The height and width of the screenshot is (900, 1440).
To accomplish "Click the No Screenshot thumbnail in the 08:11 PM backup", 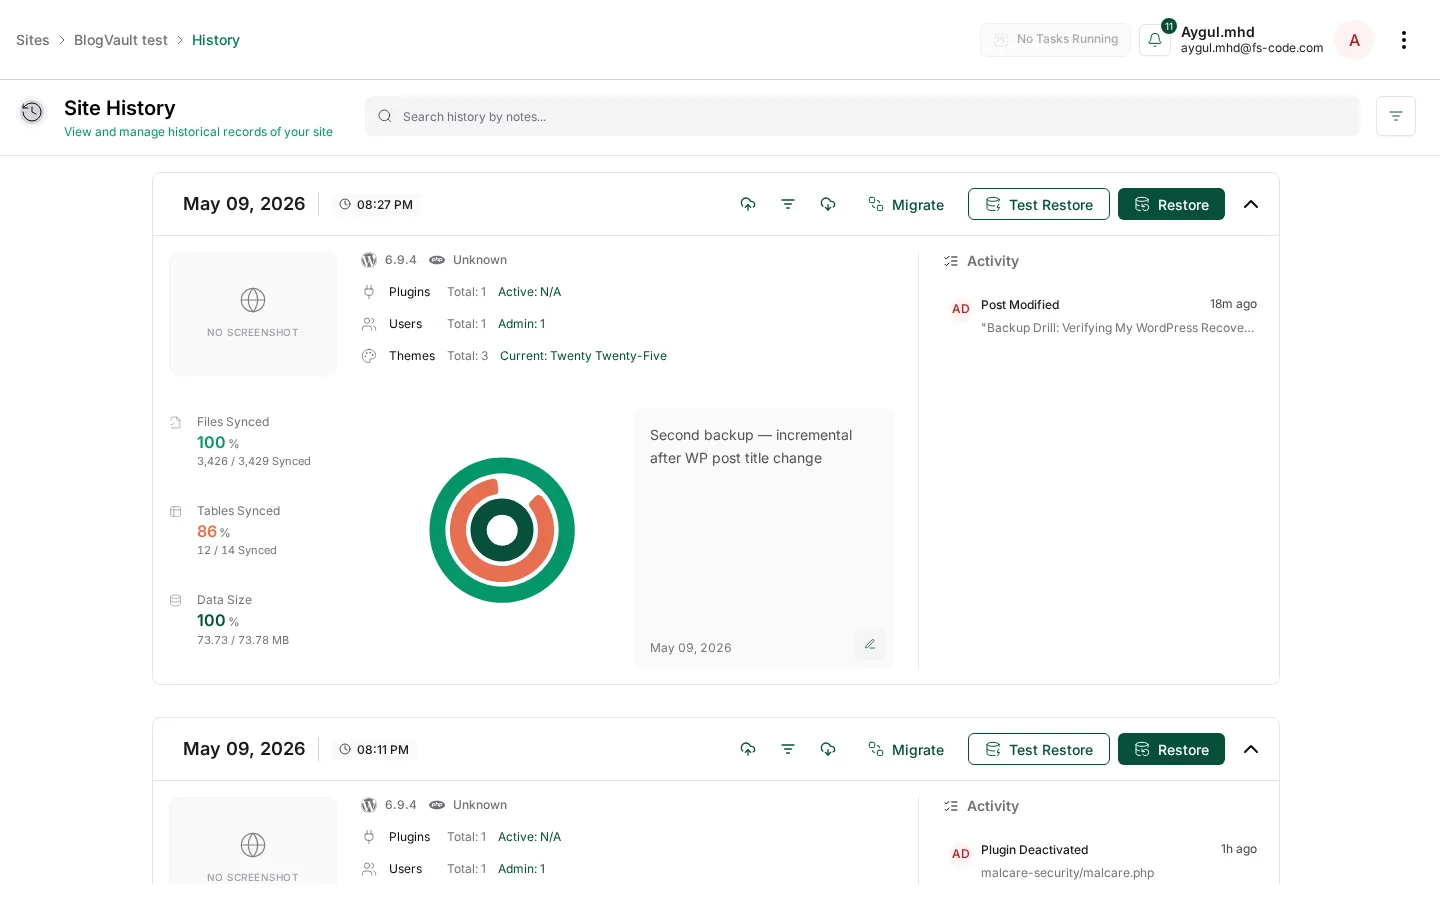I will click(x=253, y=841).
